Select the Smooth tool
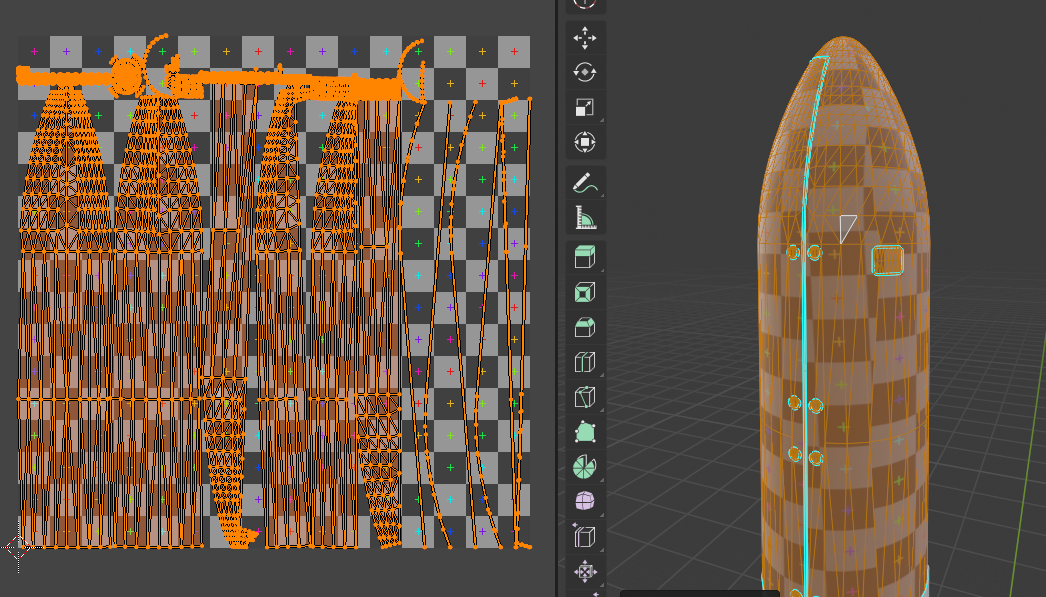1046x597 pixels. 585,502
